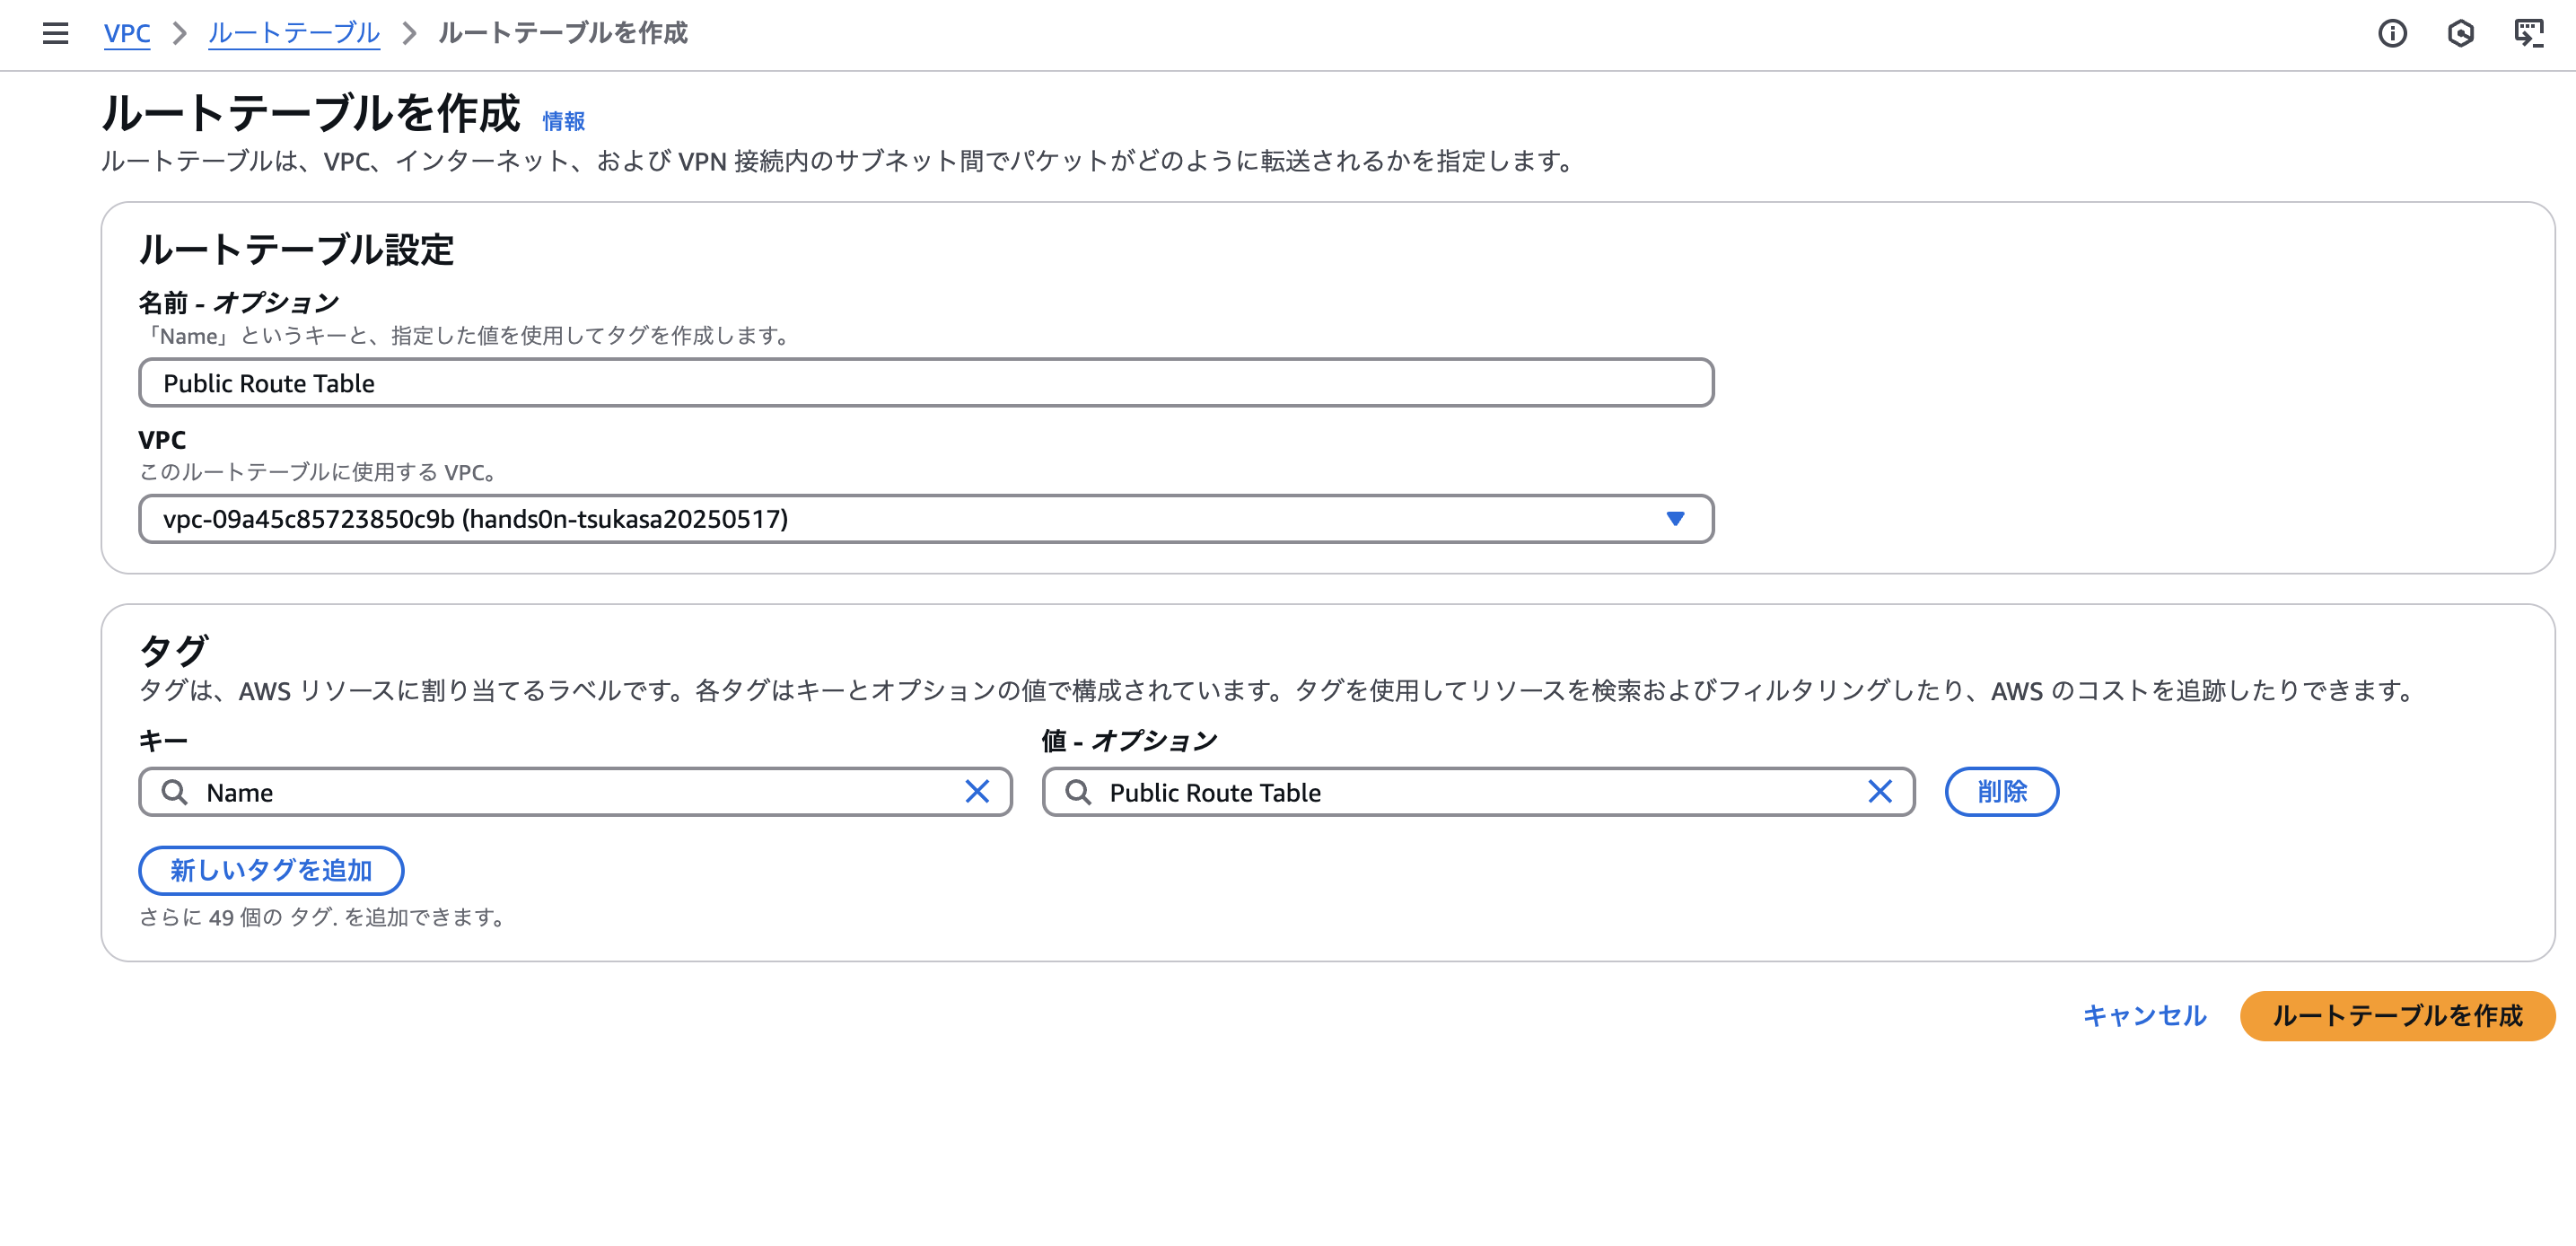Click the 削除 tag button
The width and height of the screenshot is (2576, 1246).
tap(2001, 792)
